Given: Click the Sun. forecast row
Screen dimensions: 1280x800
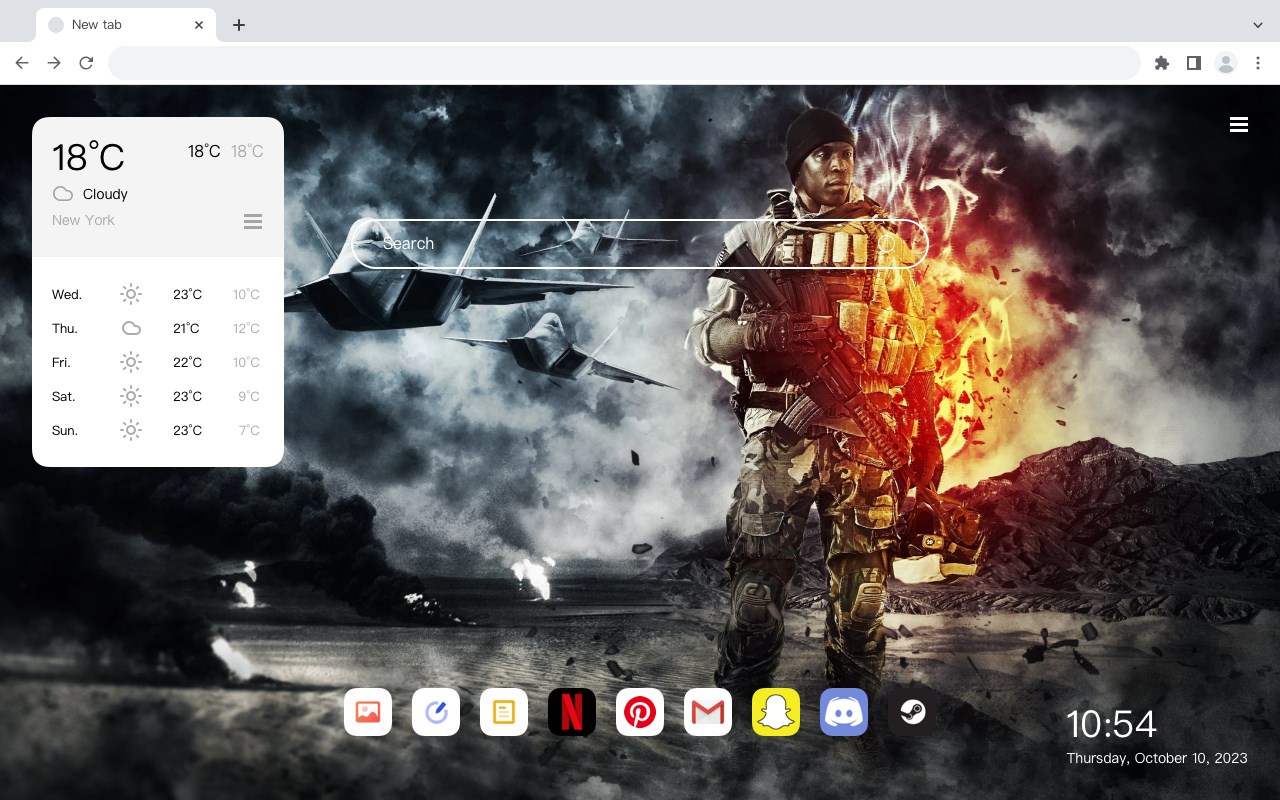Looking at the screenshot, I should pyautogui.click(x=158, y=430).
